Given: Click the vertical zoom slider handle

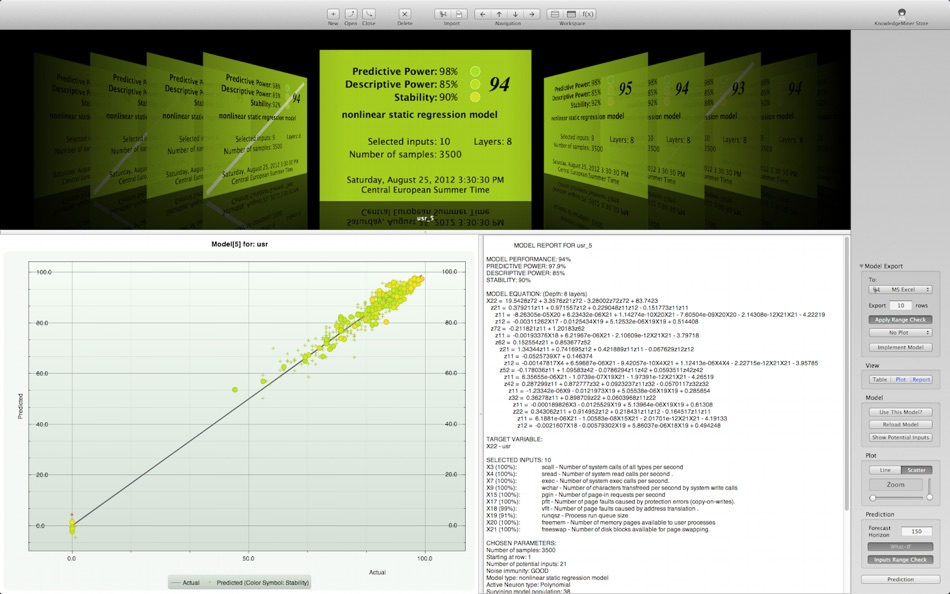Looking at the screenshot, I should pyautogui.click(x=929, y=497).
